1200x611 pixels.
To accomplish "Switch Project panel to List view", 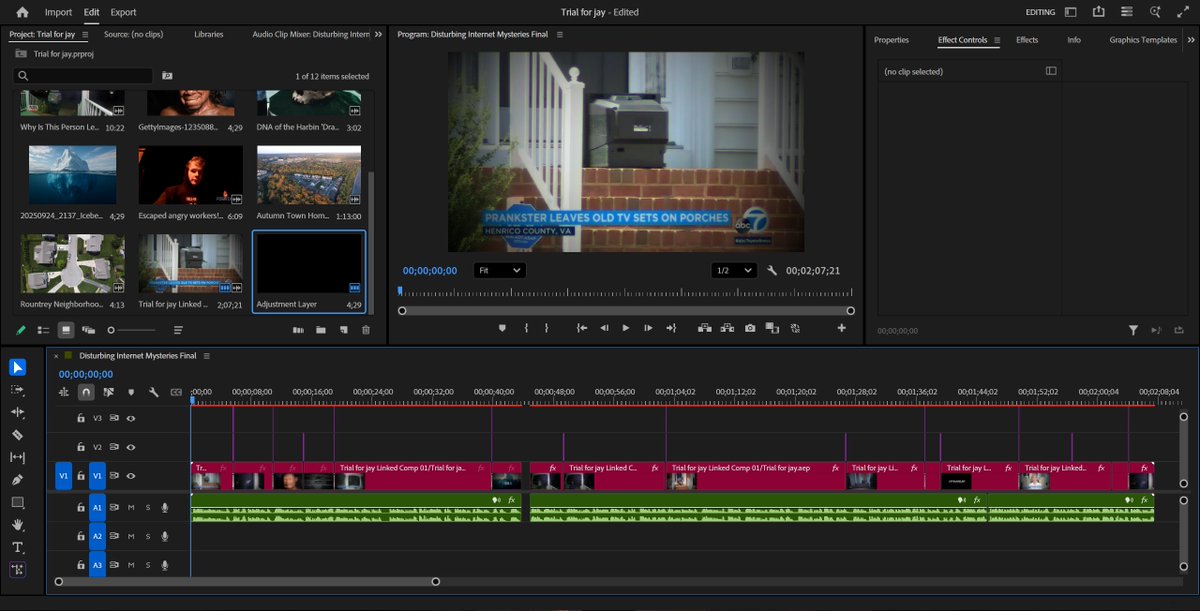I will tap(43, 330).
